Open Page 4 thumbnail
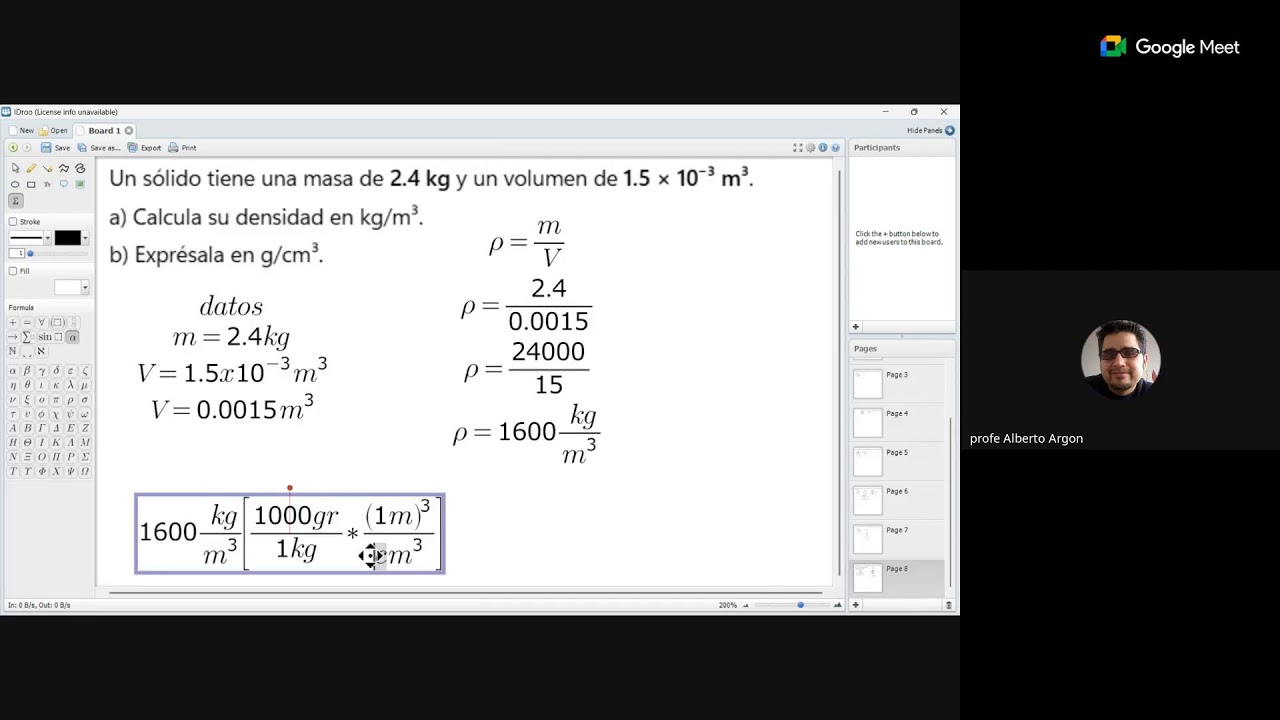The image size is (1280, 720). pyautogui.click(x=868, y=421)
